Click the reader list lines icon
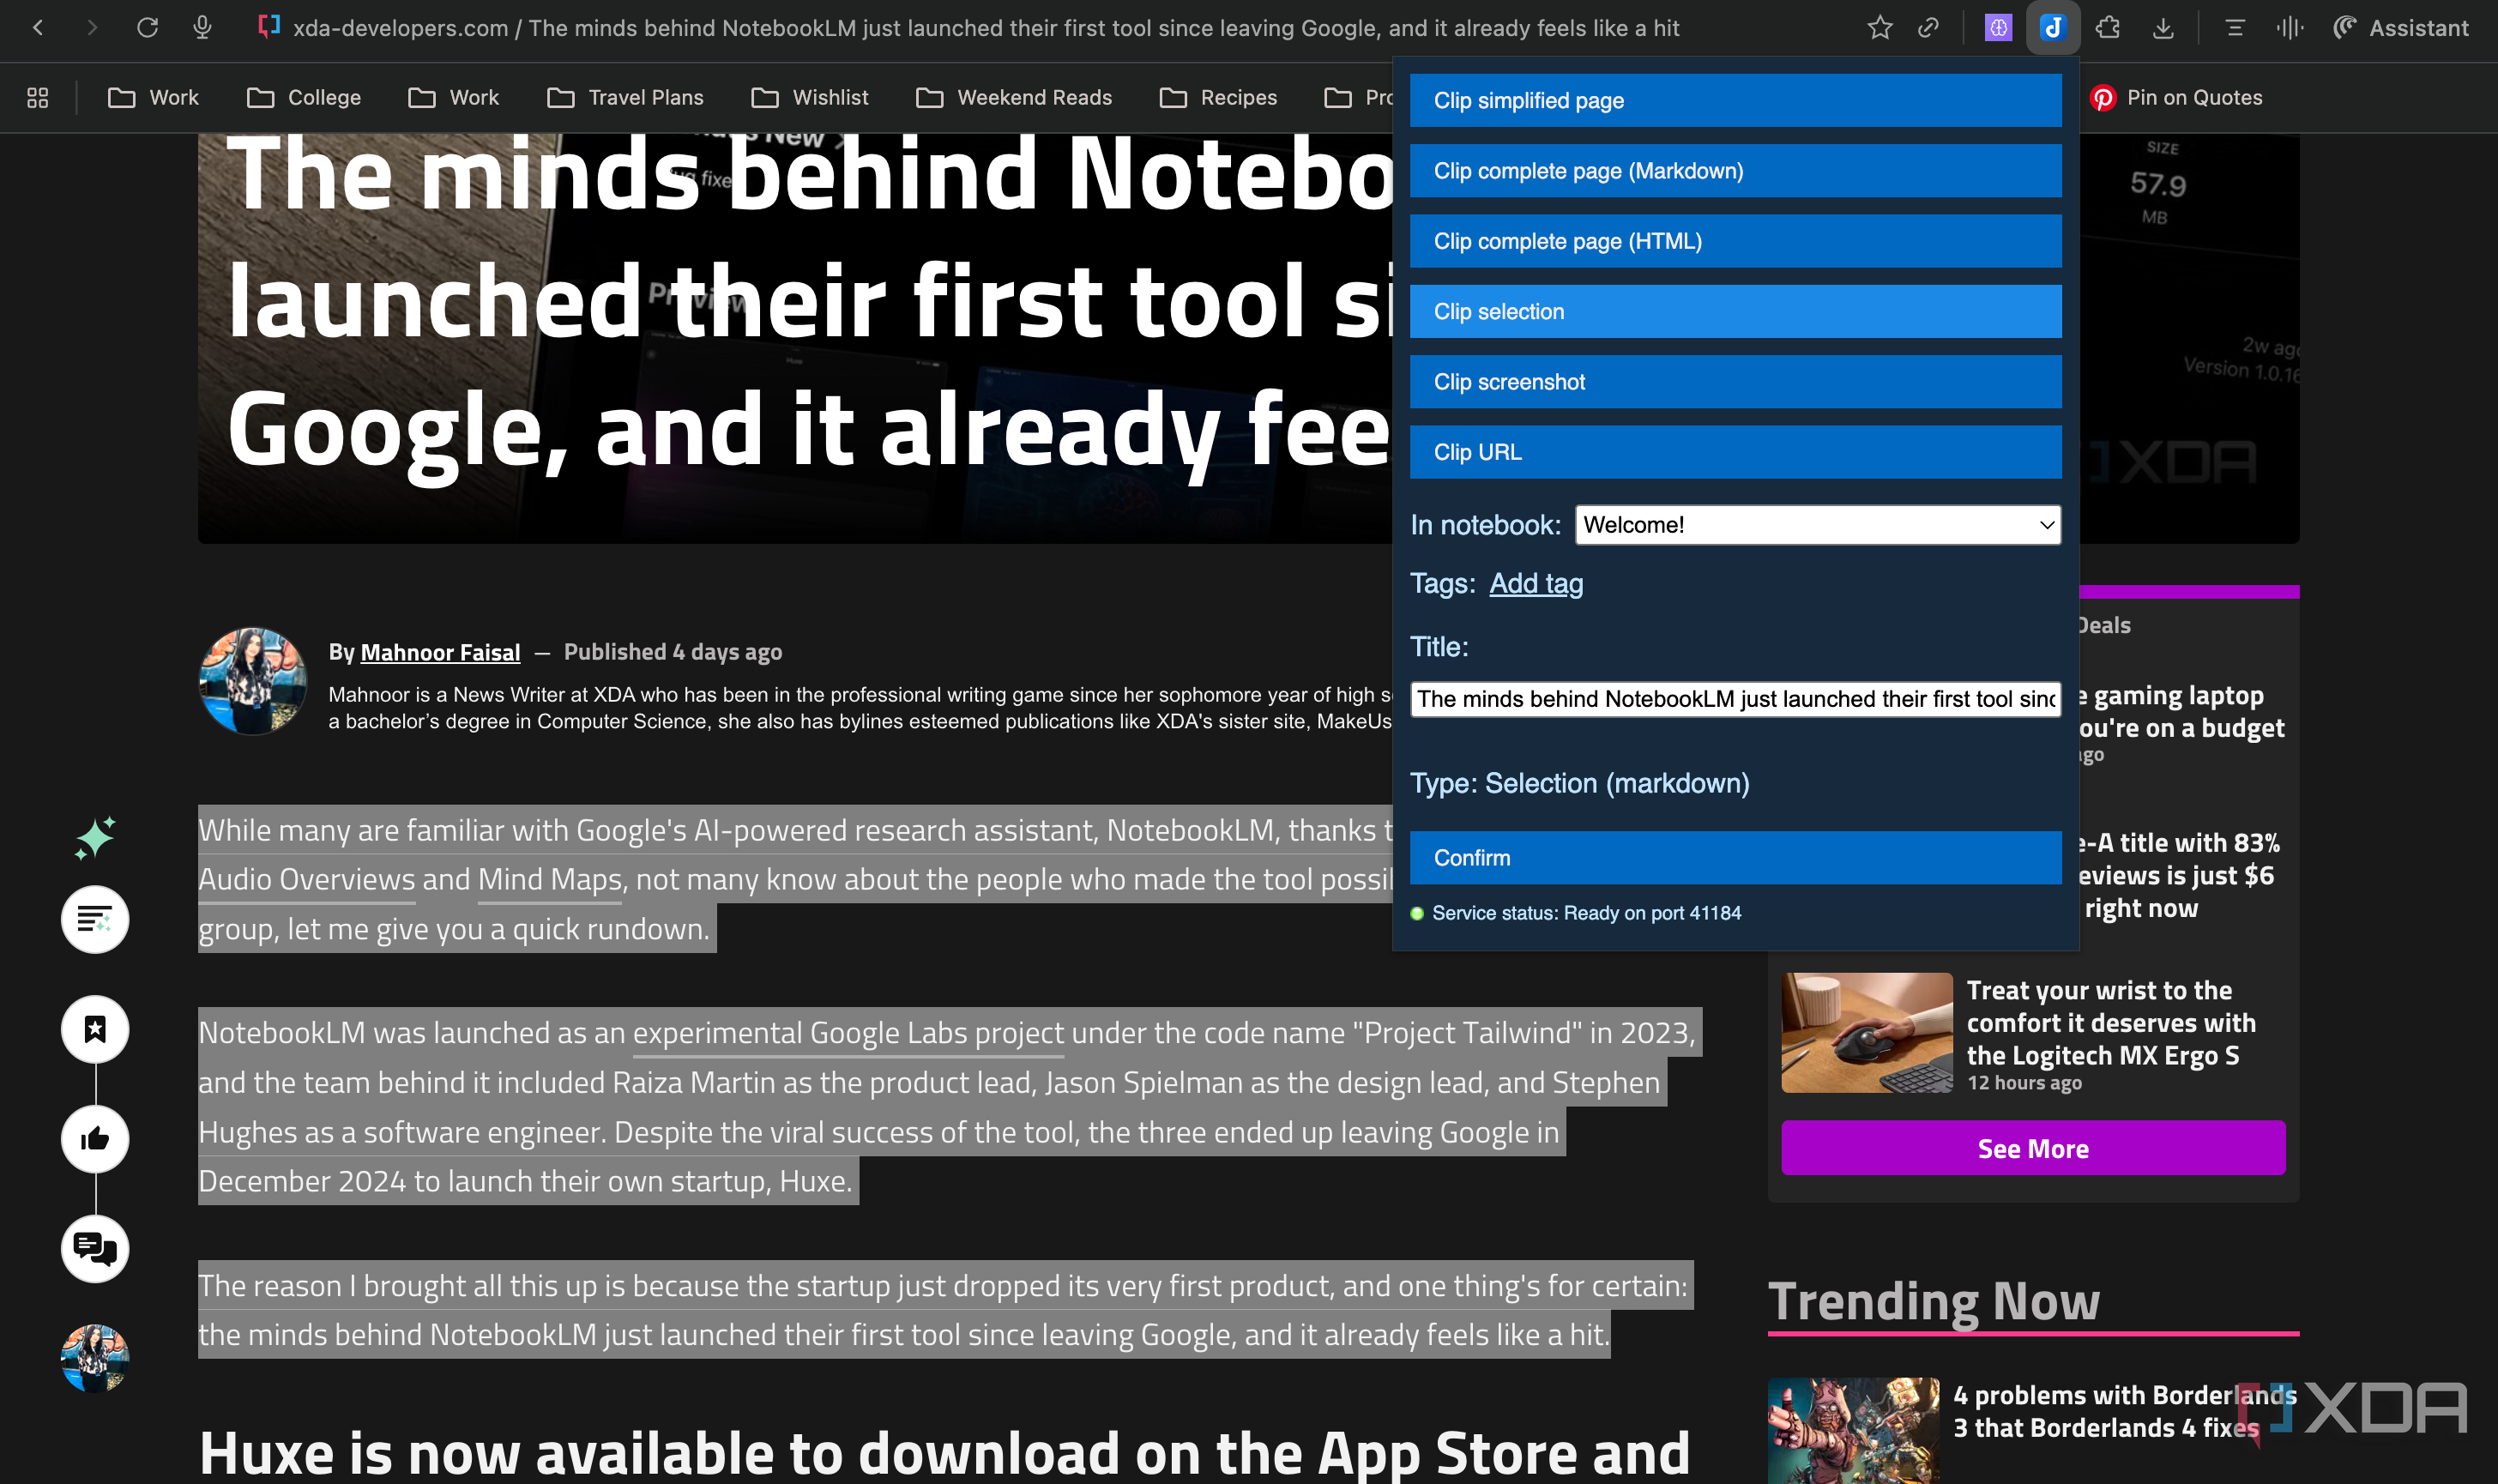 click(2235, 28)
